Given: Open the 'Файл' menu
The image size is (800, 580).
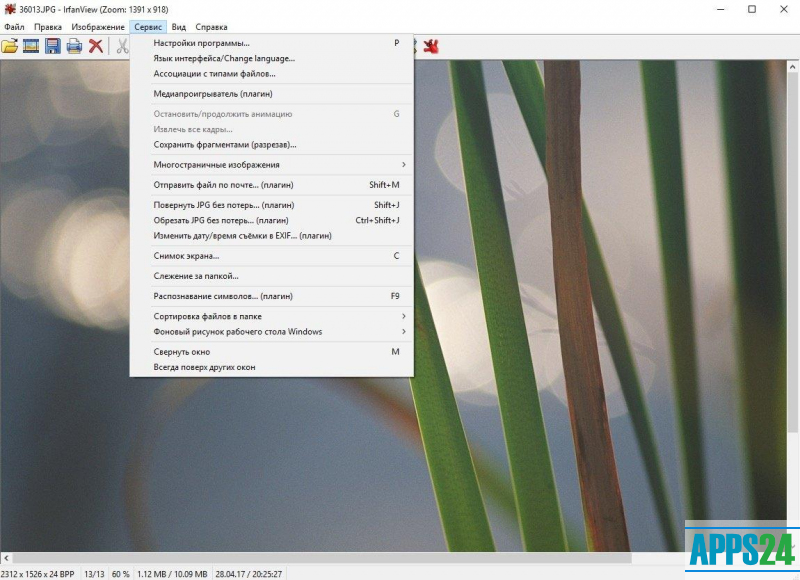Looking at the screenshot, I should [x=14, y=27].
